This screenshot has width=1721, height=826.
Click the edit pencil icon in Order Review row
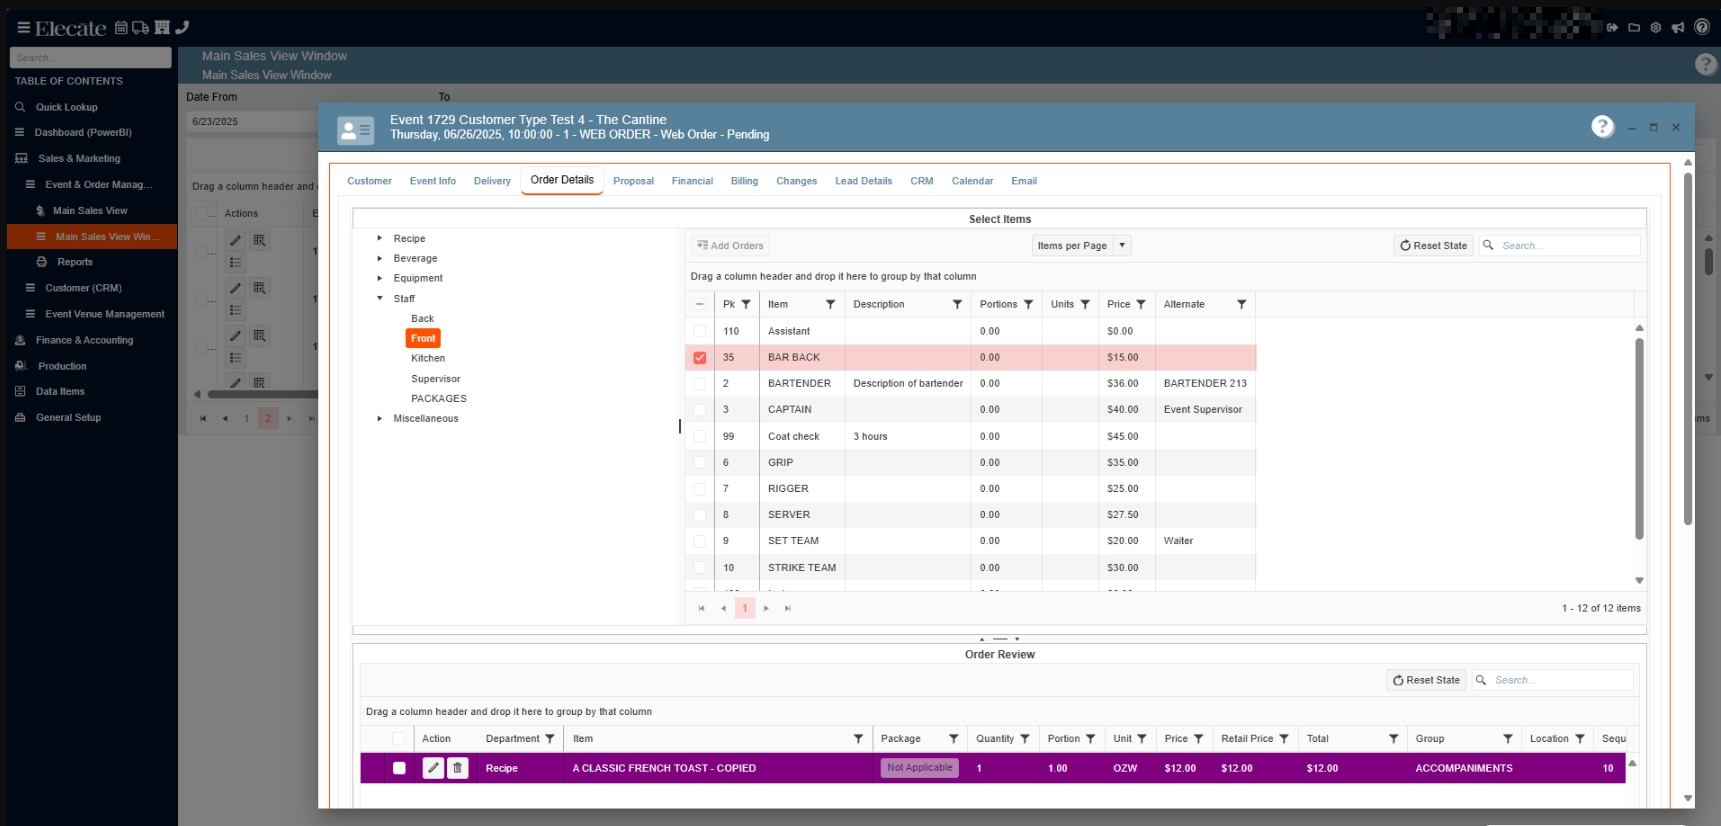433,768
